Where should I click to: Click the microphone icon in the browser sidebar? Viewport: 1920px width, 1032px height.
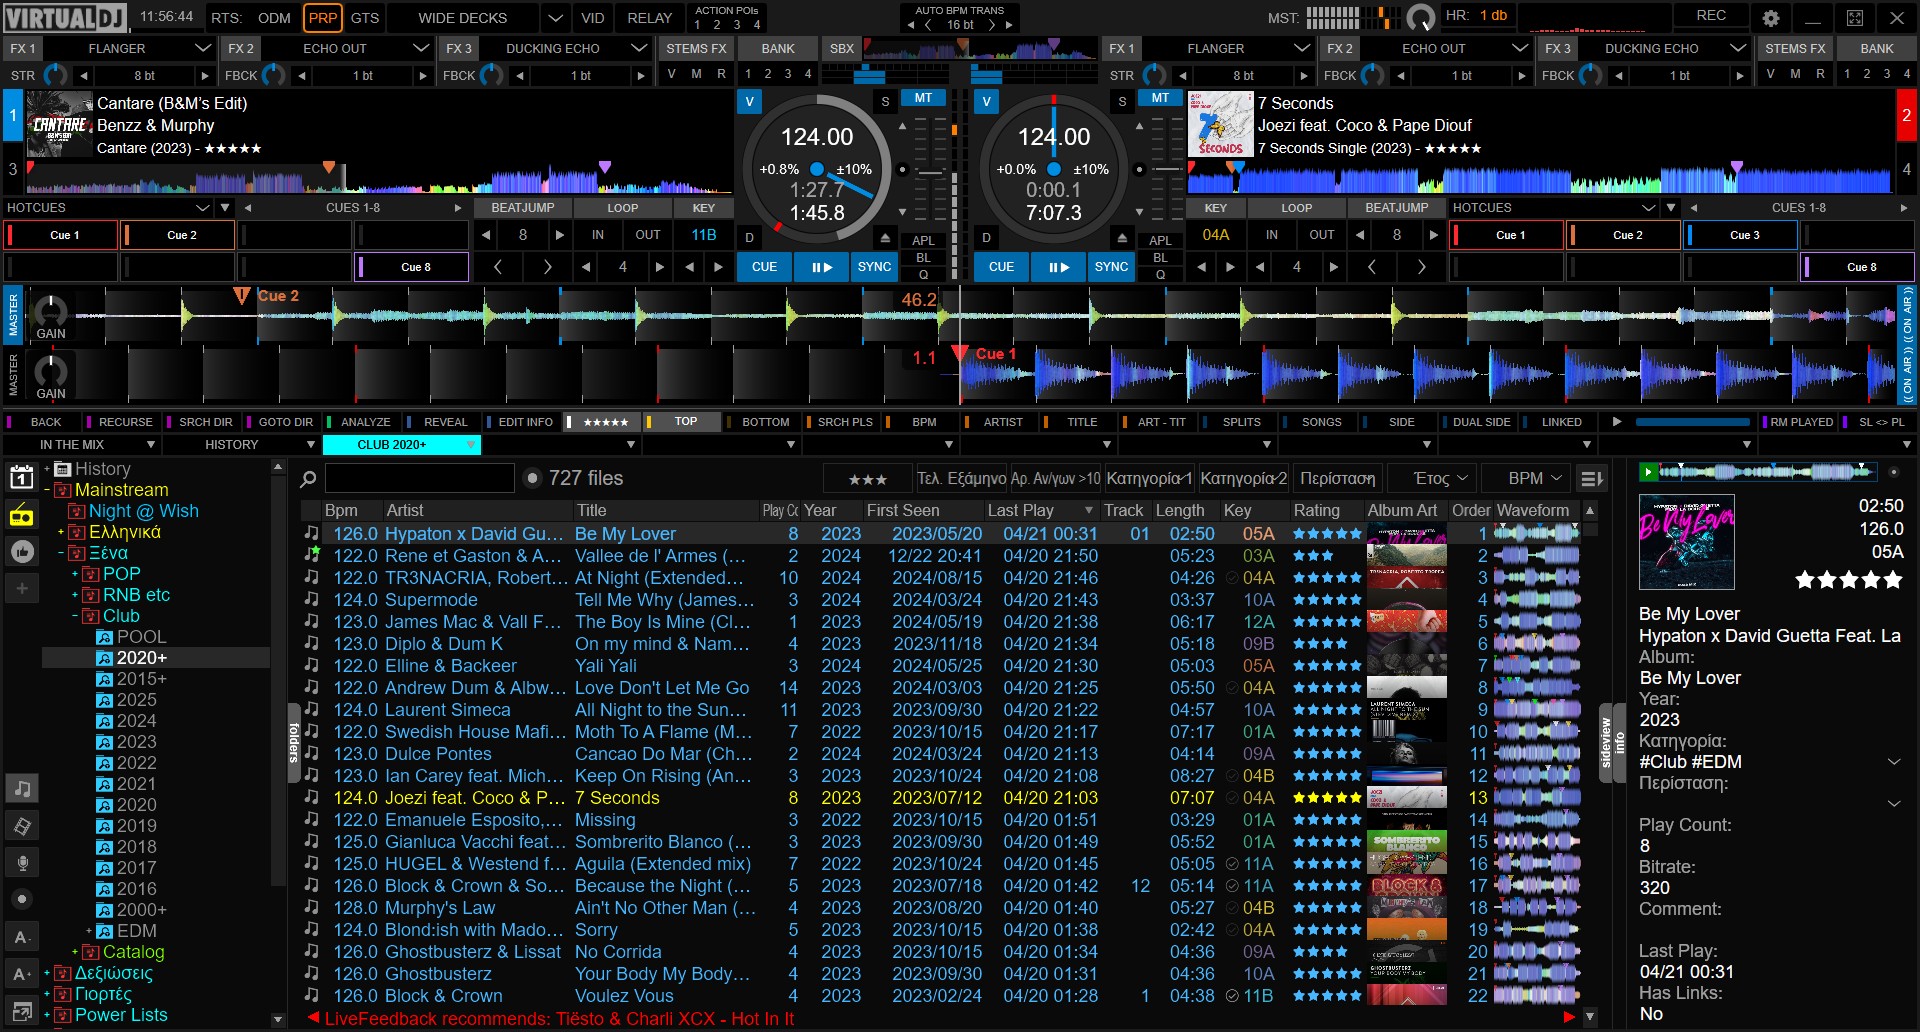[x=22, y=863]
